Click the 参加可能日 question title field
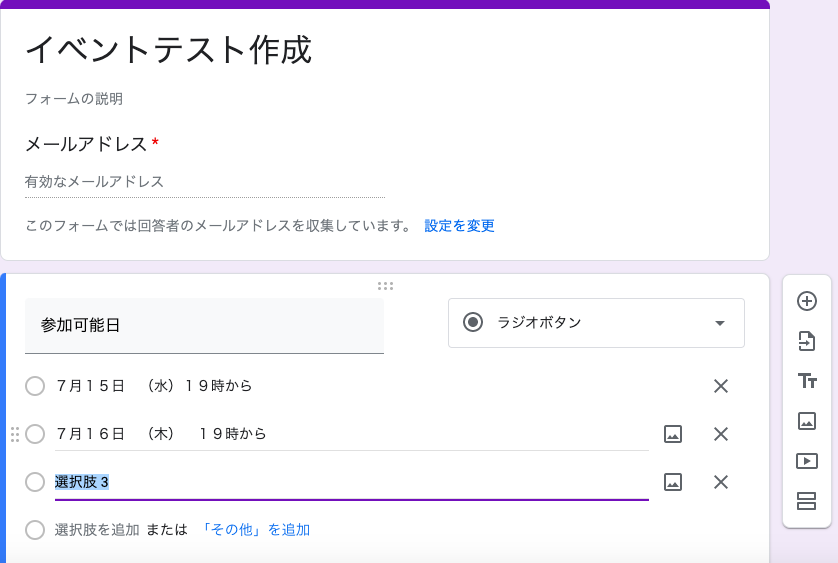Screen dimensions: 838x563 204,326
